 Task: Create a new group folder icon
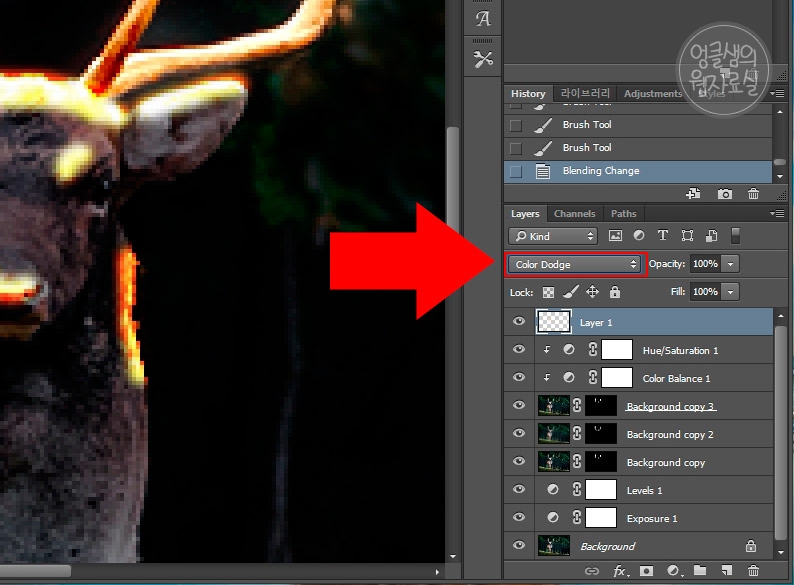pos(700,571)
